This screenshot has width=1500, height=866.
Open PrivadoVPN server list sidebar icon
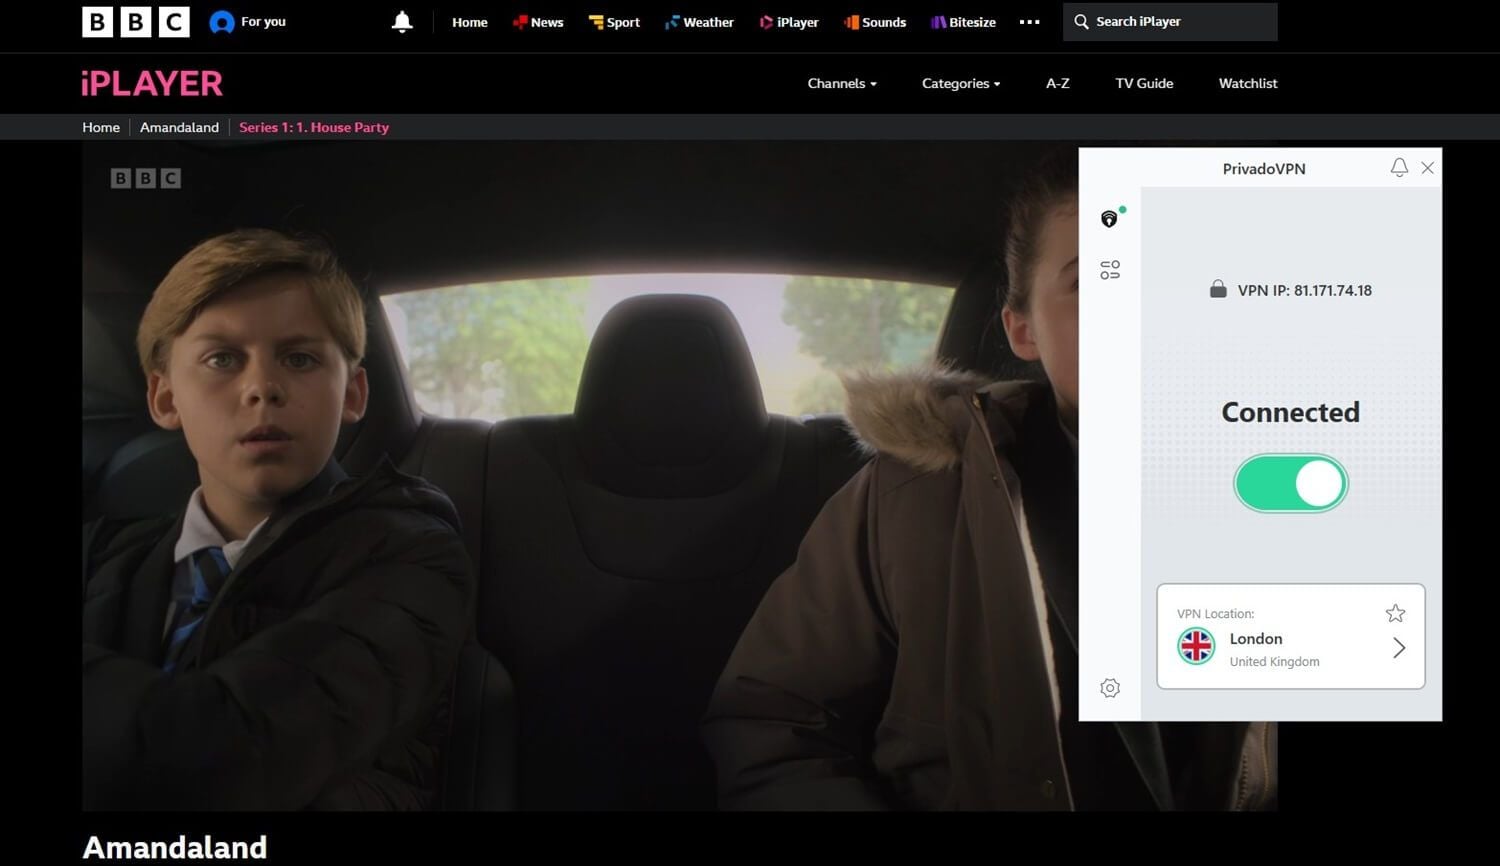click(1110, 270)
